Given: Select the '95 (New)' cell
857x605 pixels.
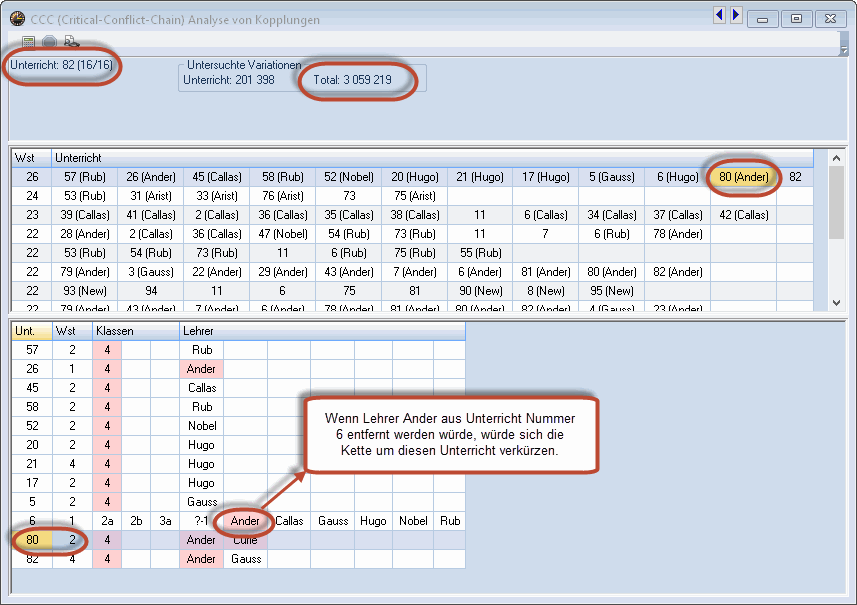Looking at the screenshot, I should tap(612, 291).
